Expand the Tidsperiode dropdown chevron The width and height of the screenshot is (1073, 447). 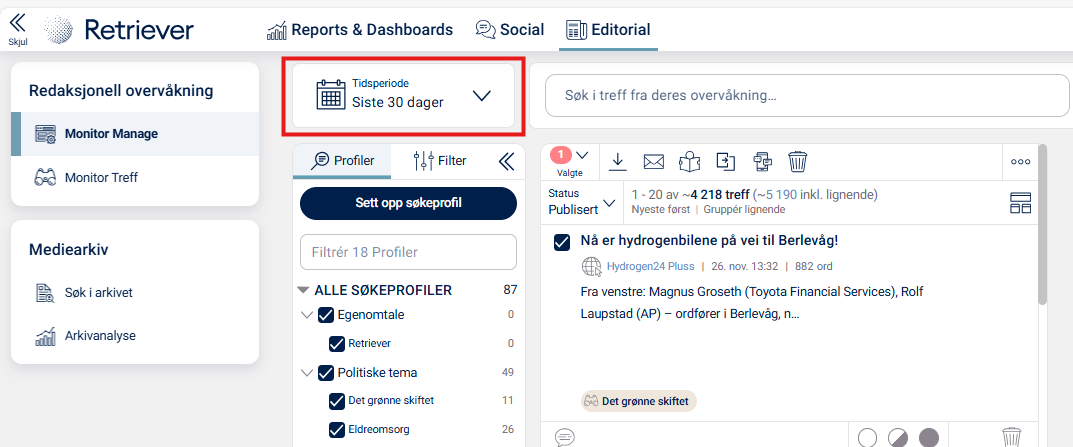(x=482, y=96)
